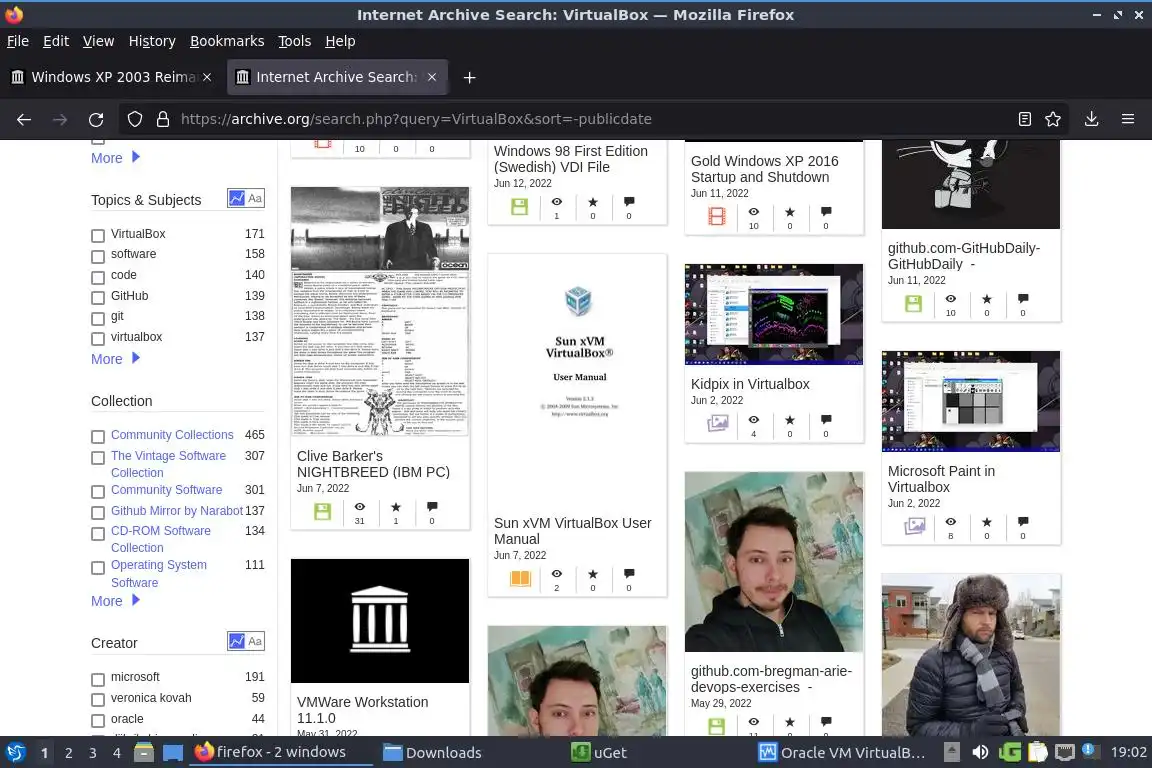
Task: Expand More under Collection
Action: [x=115, y=600]
